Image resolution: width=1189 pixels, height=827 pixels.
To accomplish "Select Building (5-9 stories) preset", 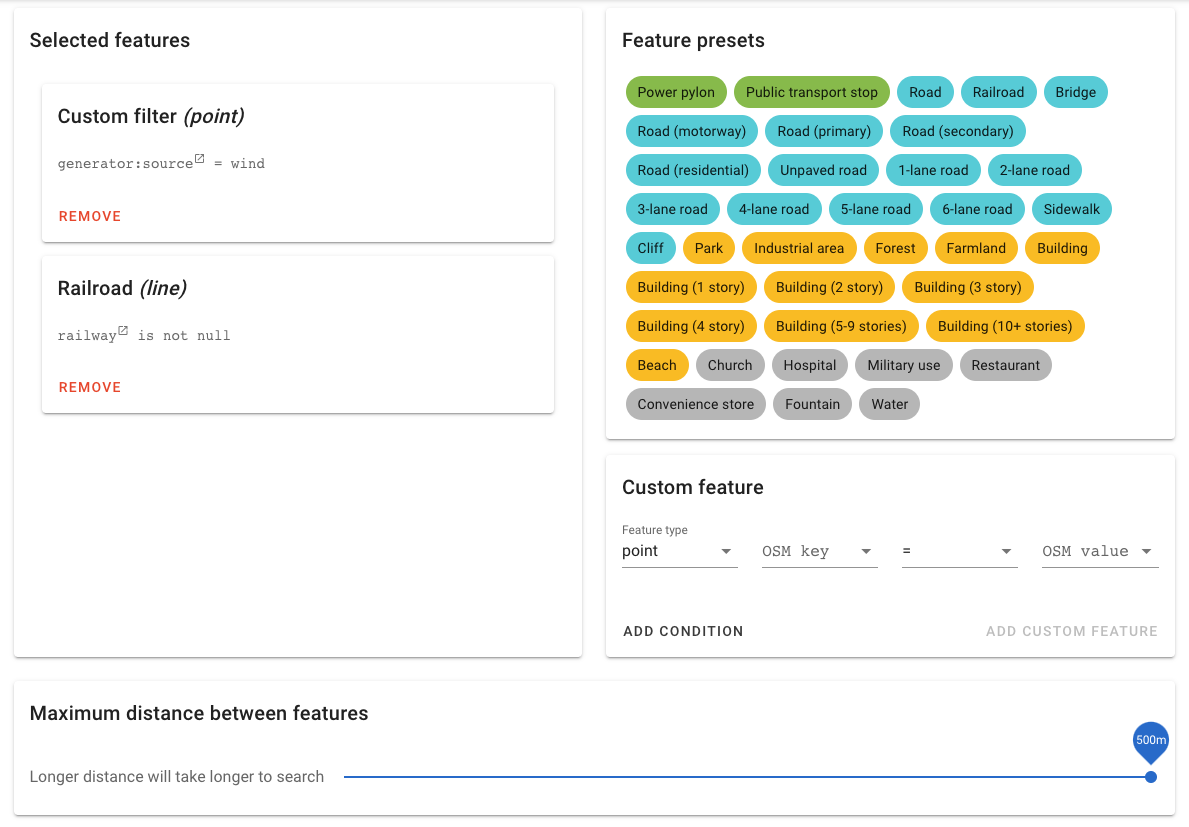I will coord(841,327).
